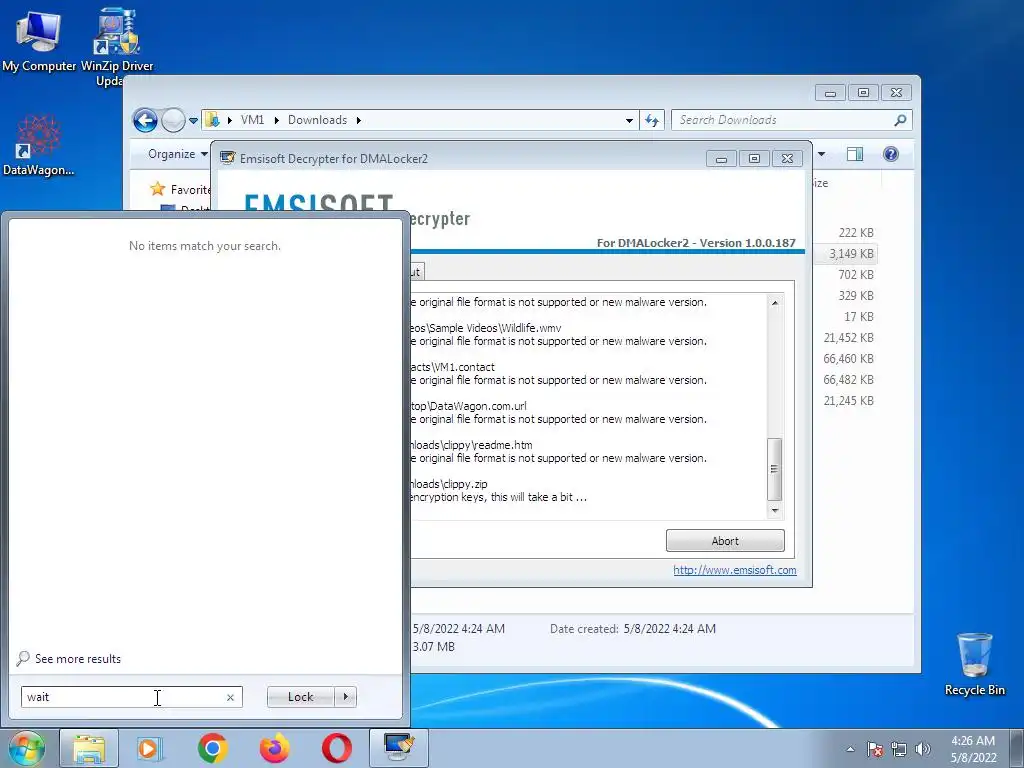
Task: Maximize the Explorer Downloads window
Action: (x=863, y=93)
